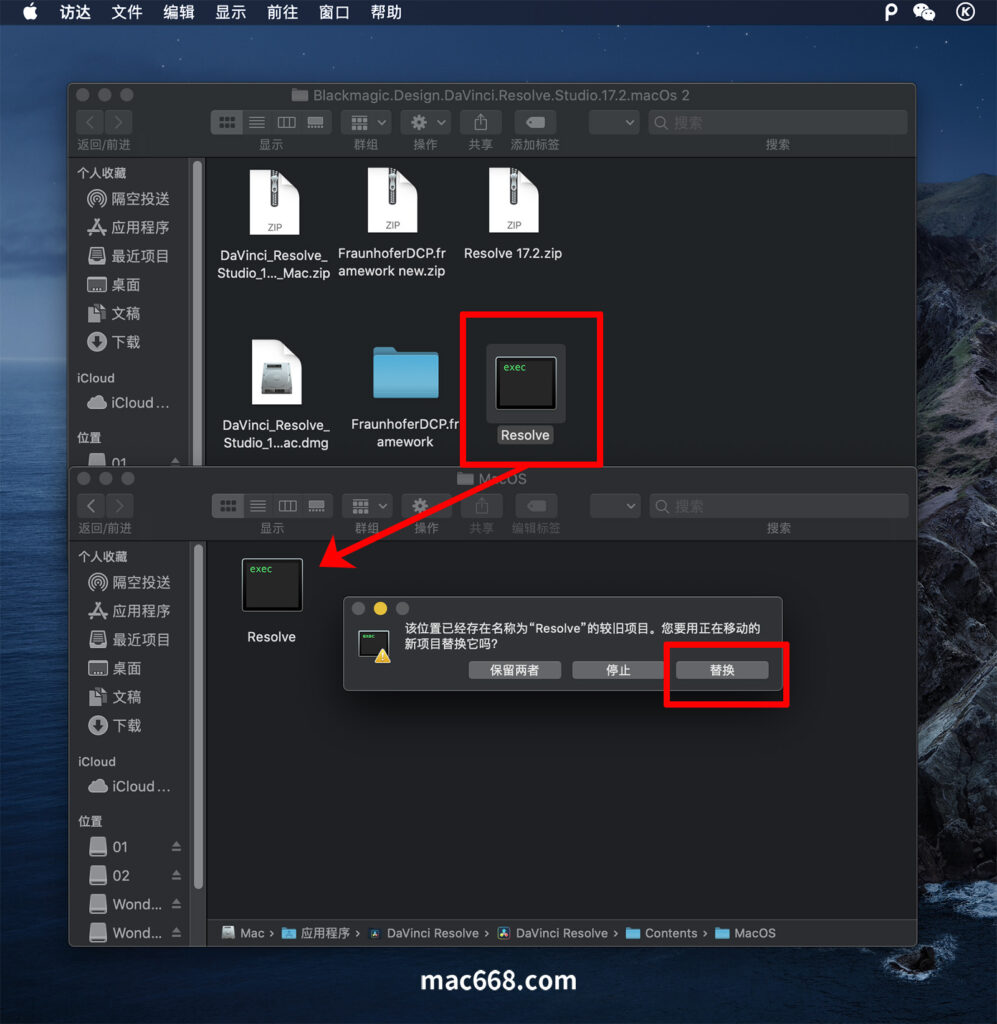997x1024 pixels.
Task: Click 停止 in the replace dialog
Action: (618, 670)
